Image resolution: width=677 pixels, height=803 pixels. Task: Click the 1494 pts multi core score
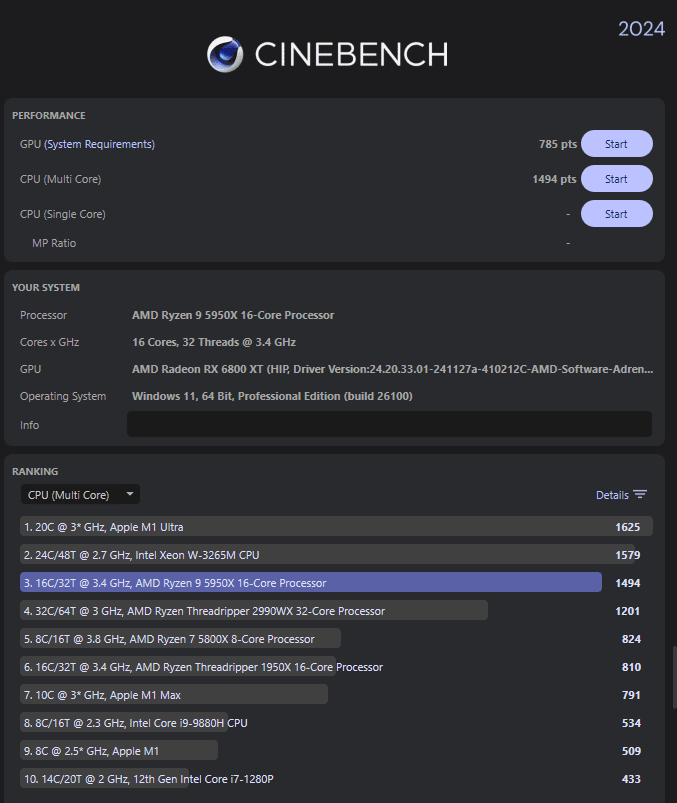(554, 179)
